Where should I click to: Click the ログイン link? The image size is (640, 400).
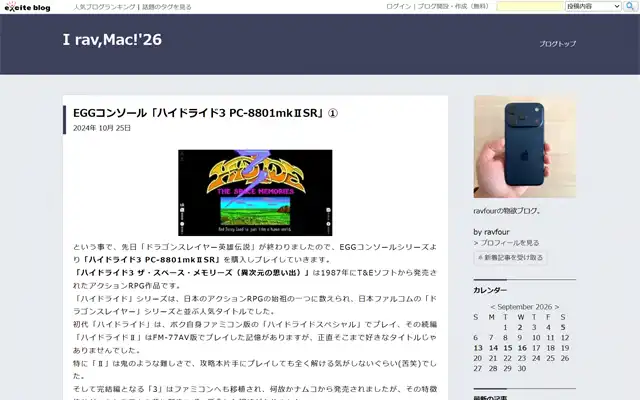tap(398, 6)
